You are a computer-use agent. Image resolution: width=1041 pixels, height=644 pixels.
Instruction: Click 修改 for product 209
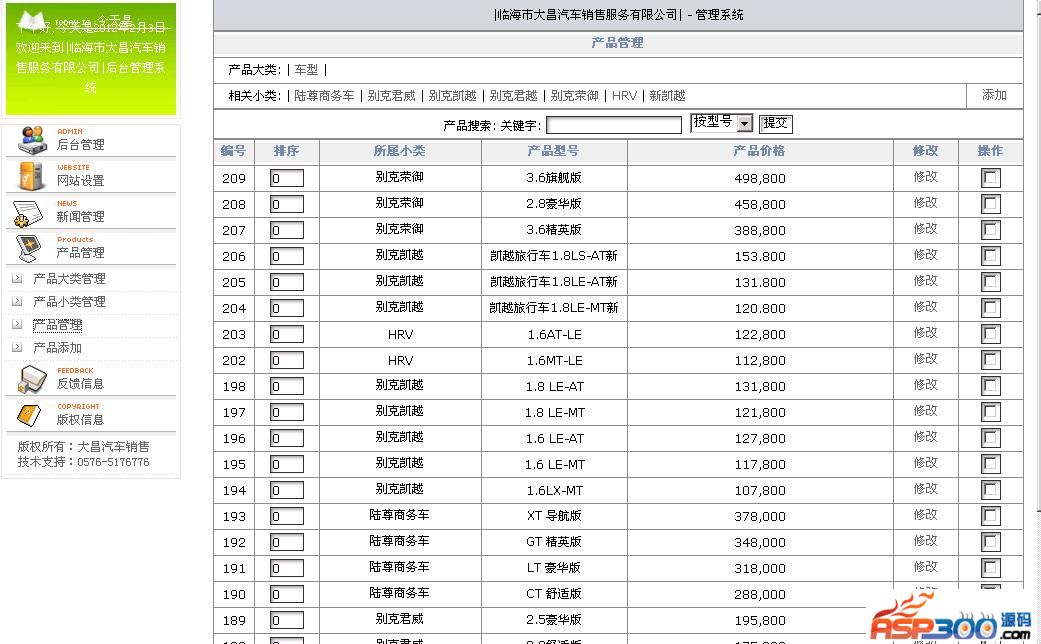(x=925, y=177)
